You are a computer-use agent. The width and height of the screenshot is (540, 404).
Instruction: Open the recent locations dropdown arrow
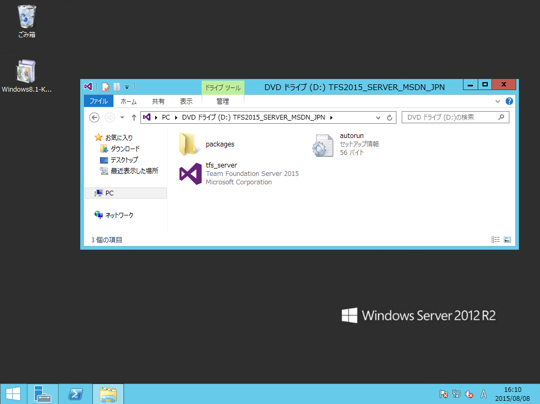pos(122,117)
